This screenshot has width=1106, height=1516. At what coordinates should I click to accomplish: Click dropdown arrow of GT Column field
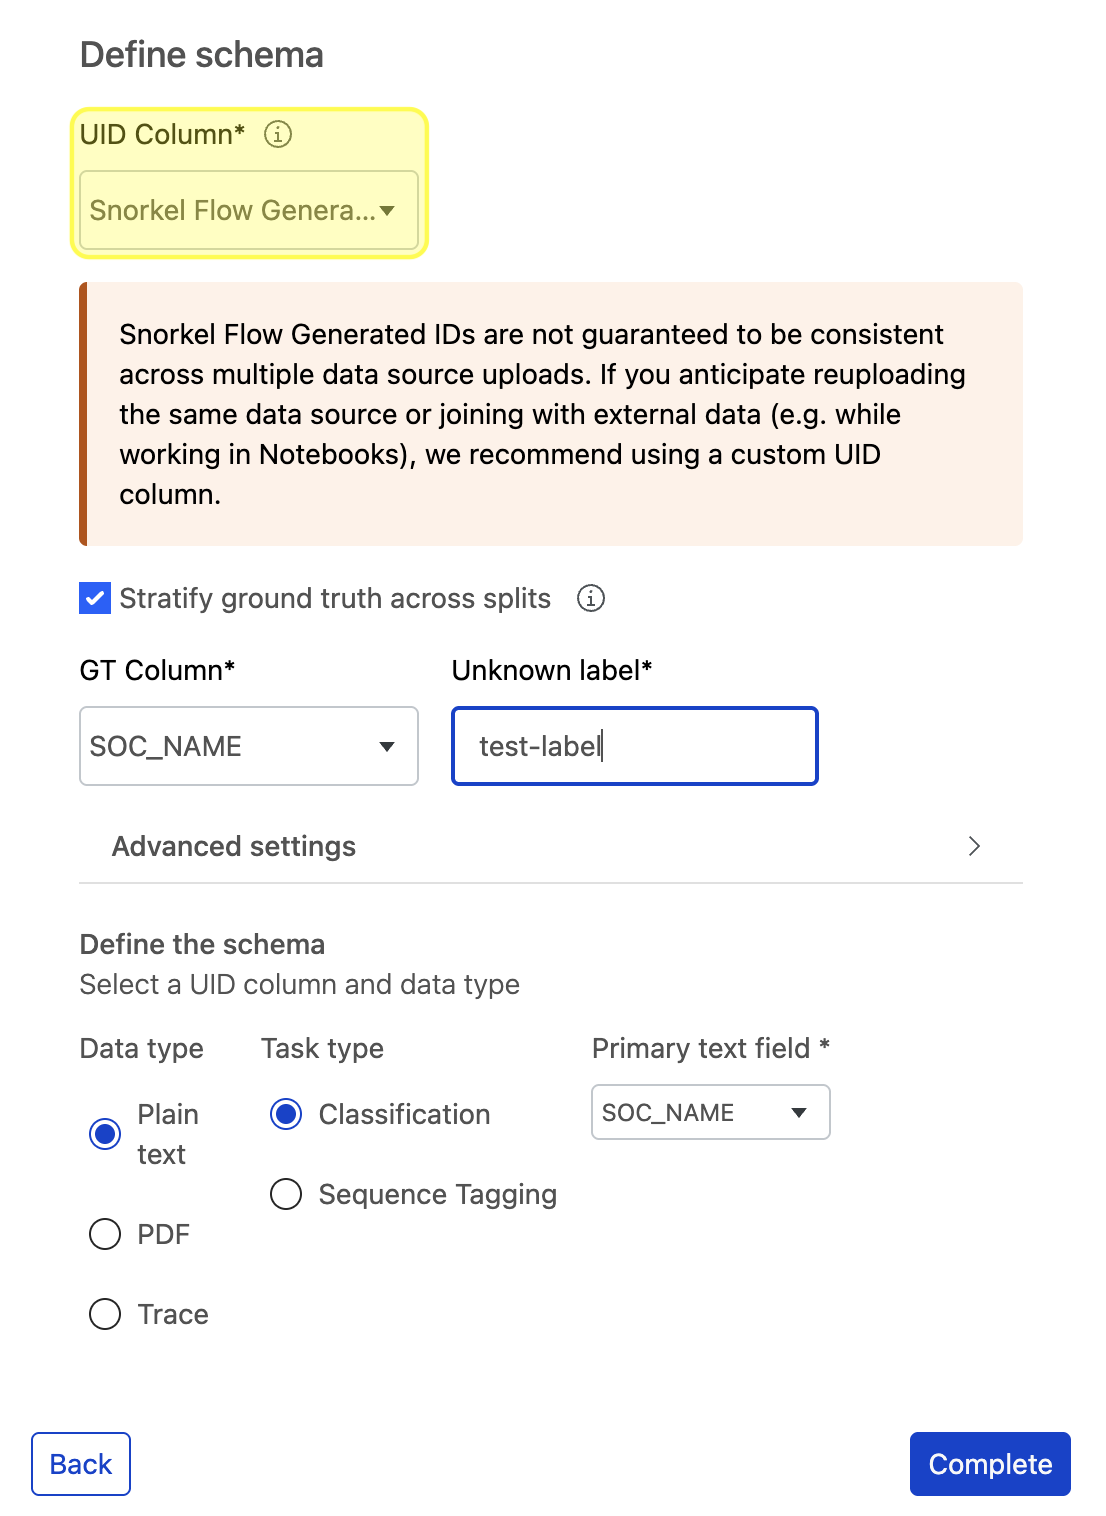coord(387,746)
